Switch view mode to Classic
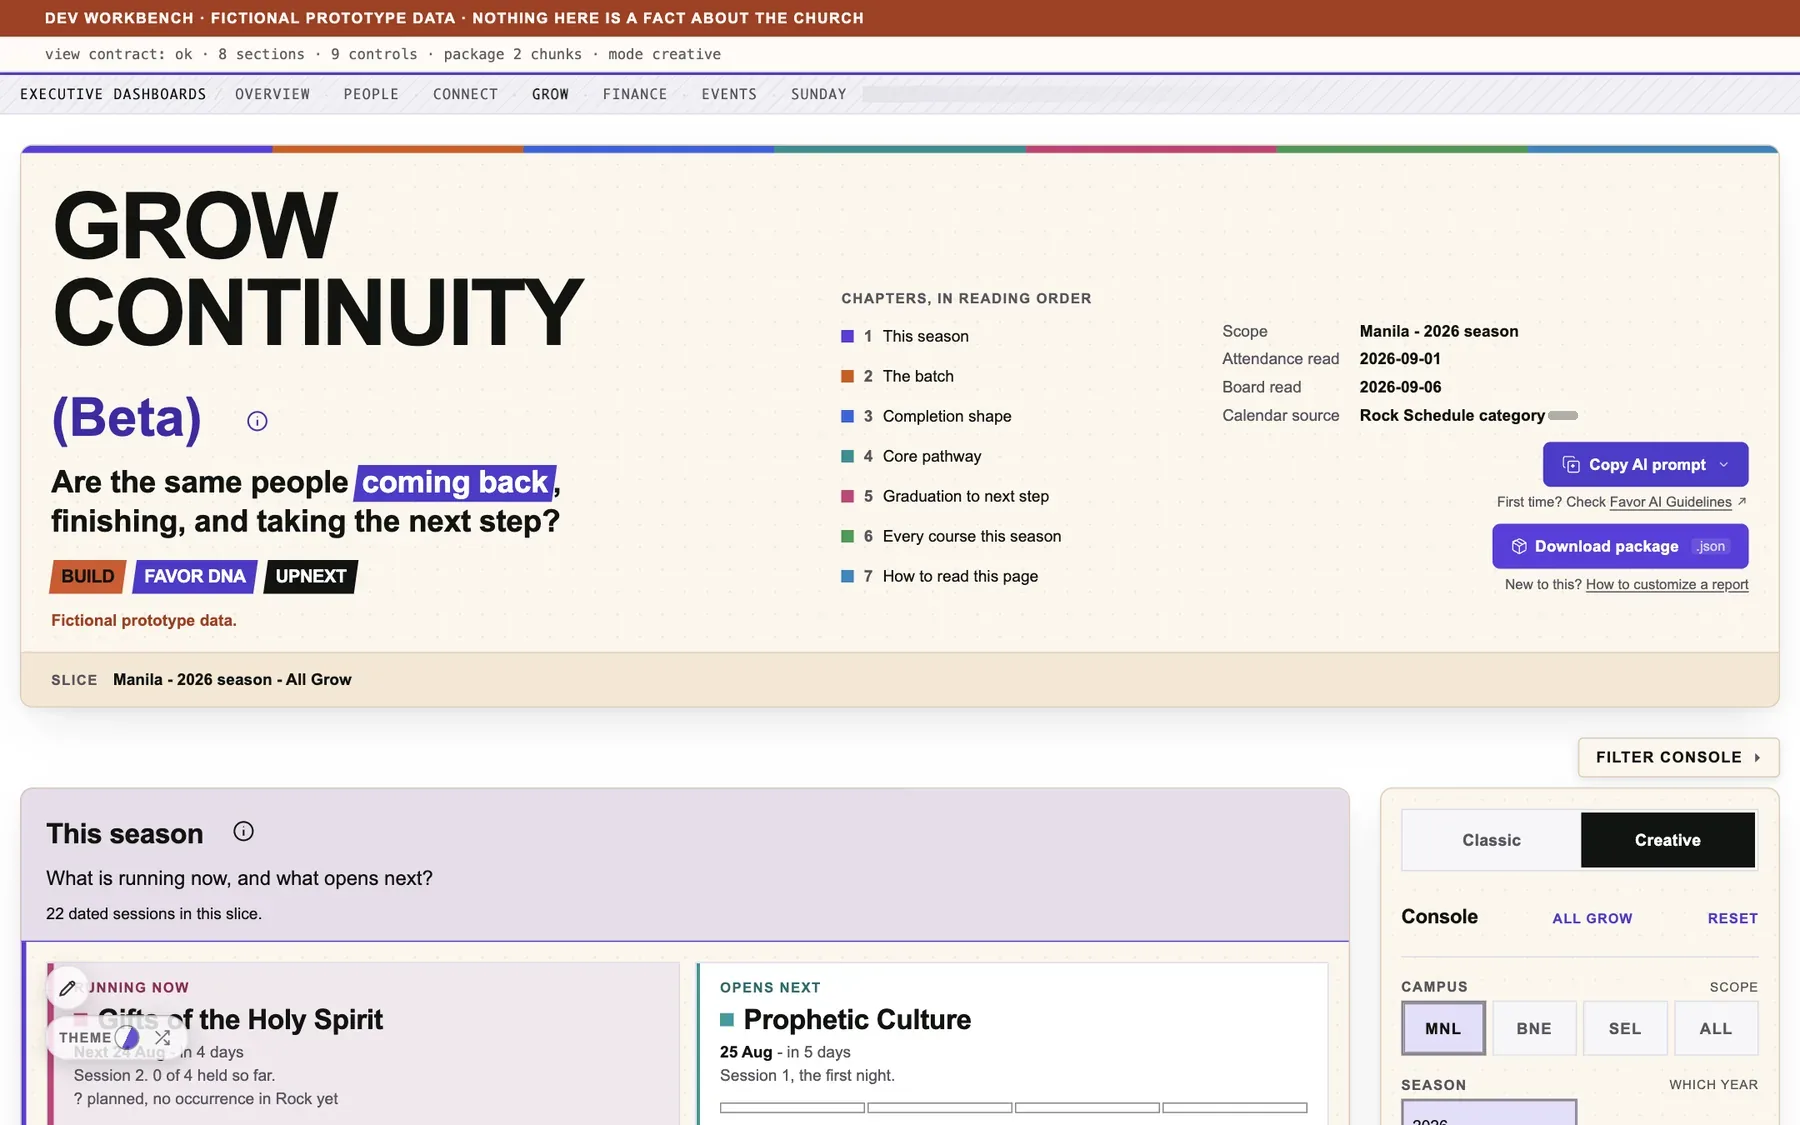Viewport: 1800px width, 1125px height. click(x=1491, y=840)
